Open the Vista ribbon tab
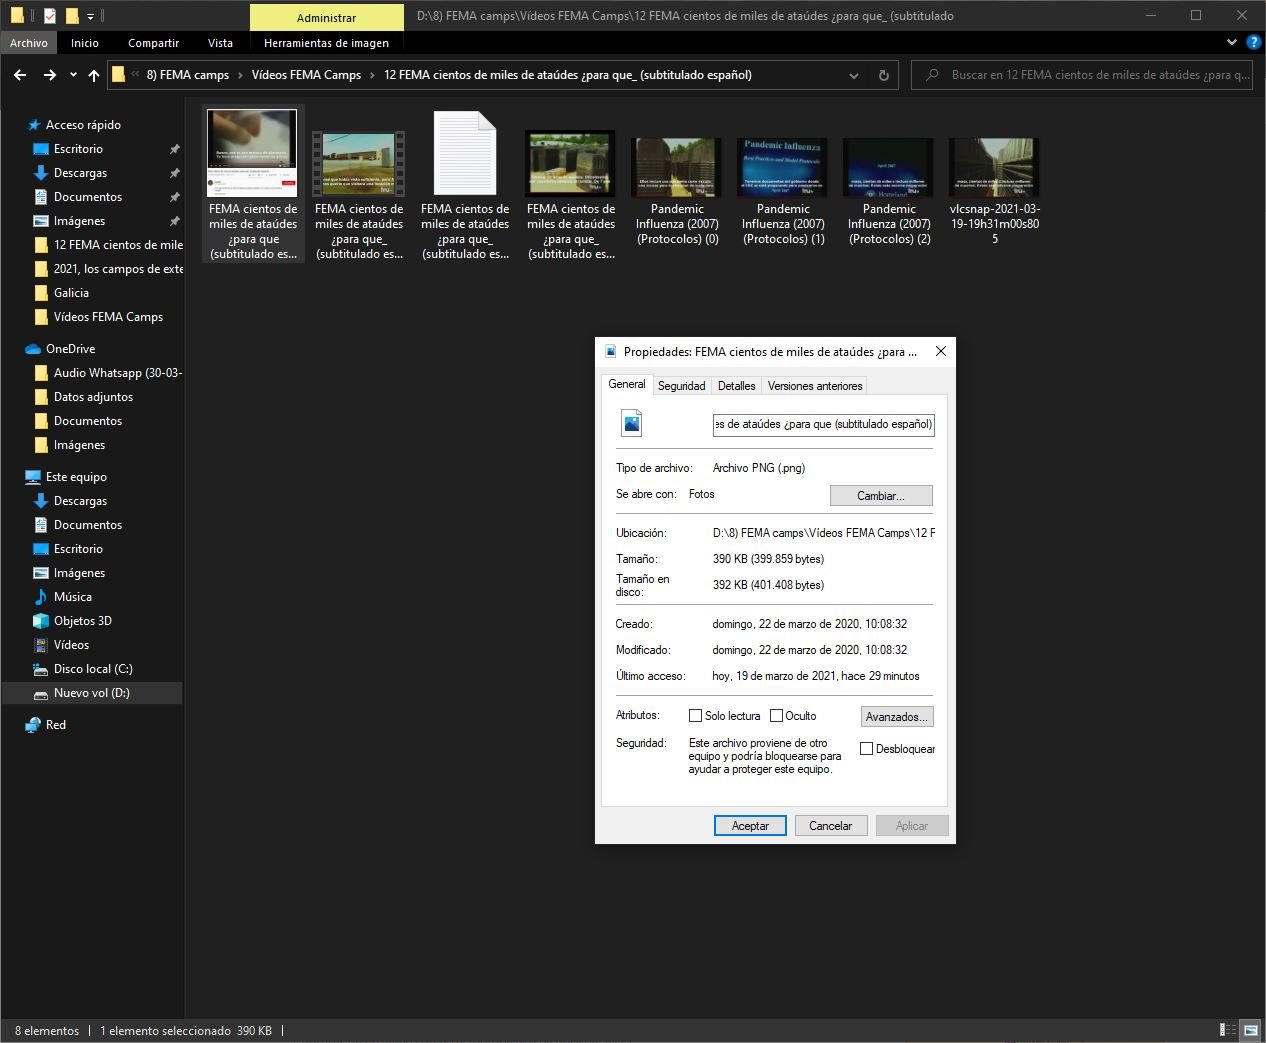 click(220, 43)
